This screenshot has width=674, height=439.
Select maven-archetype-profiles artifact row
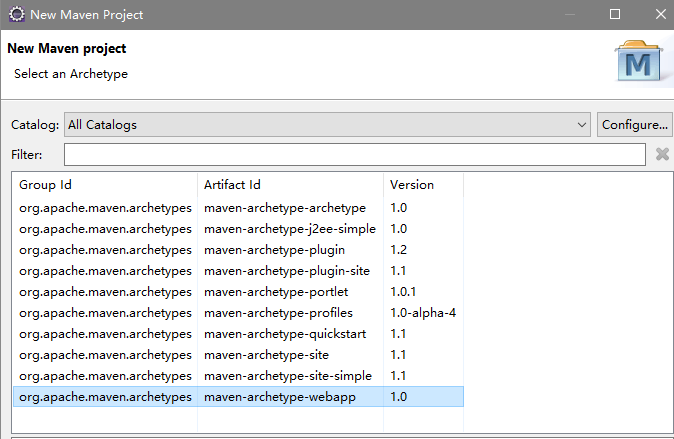pos(239,313)
